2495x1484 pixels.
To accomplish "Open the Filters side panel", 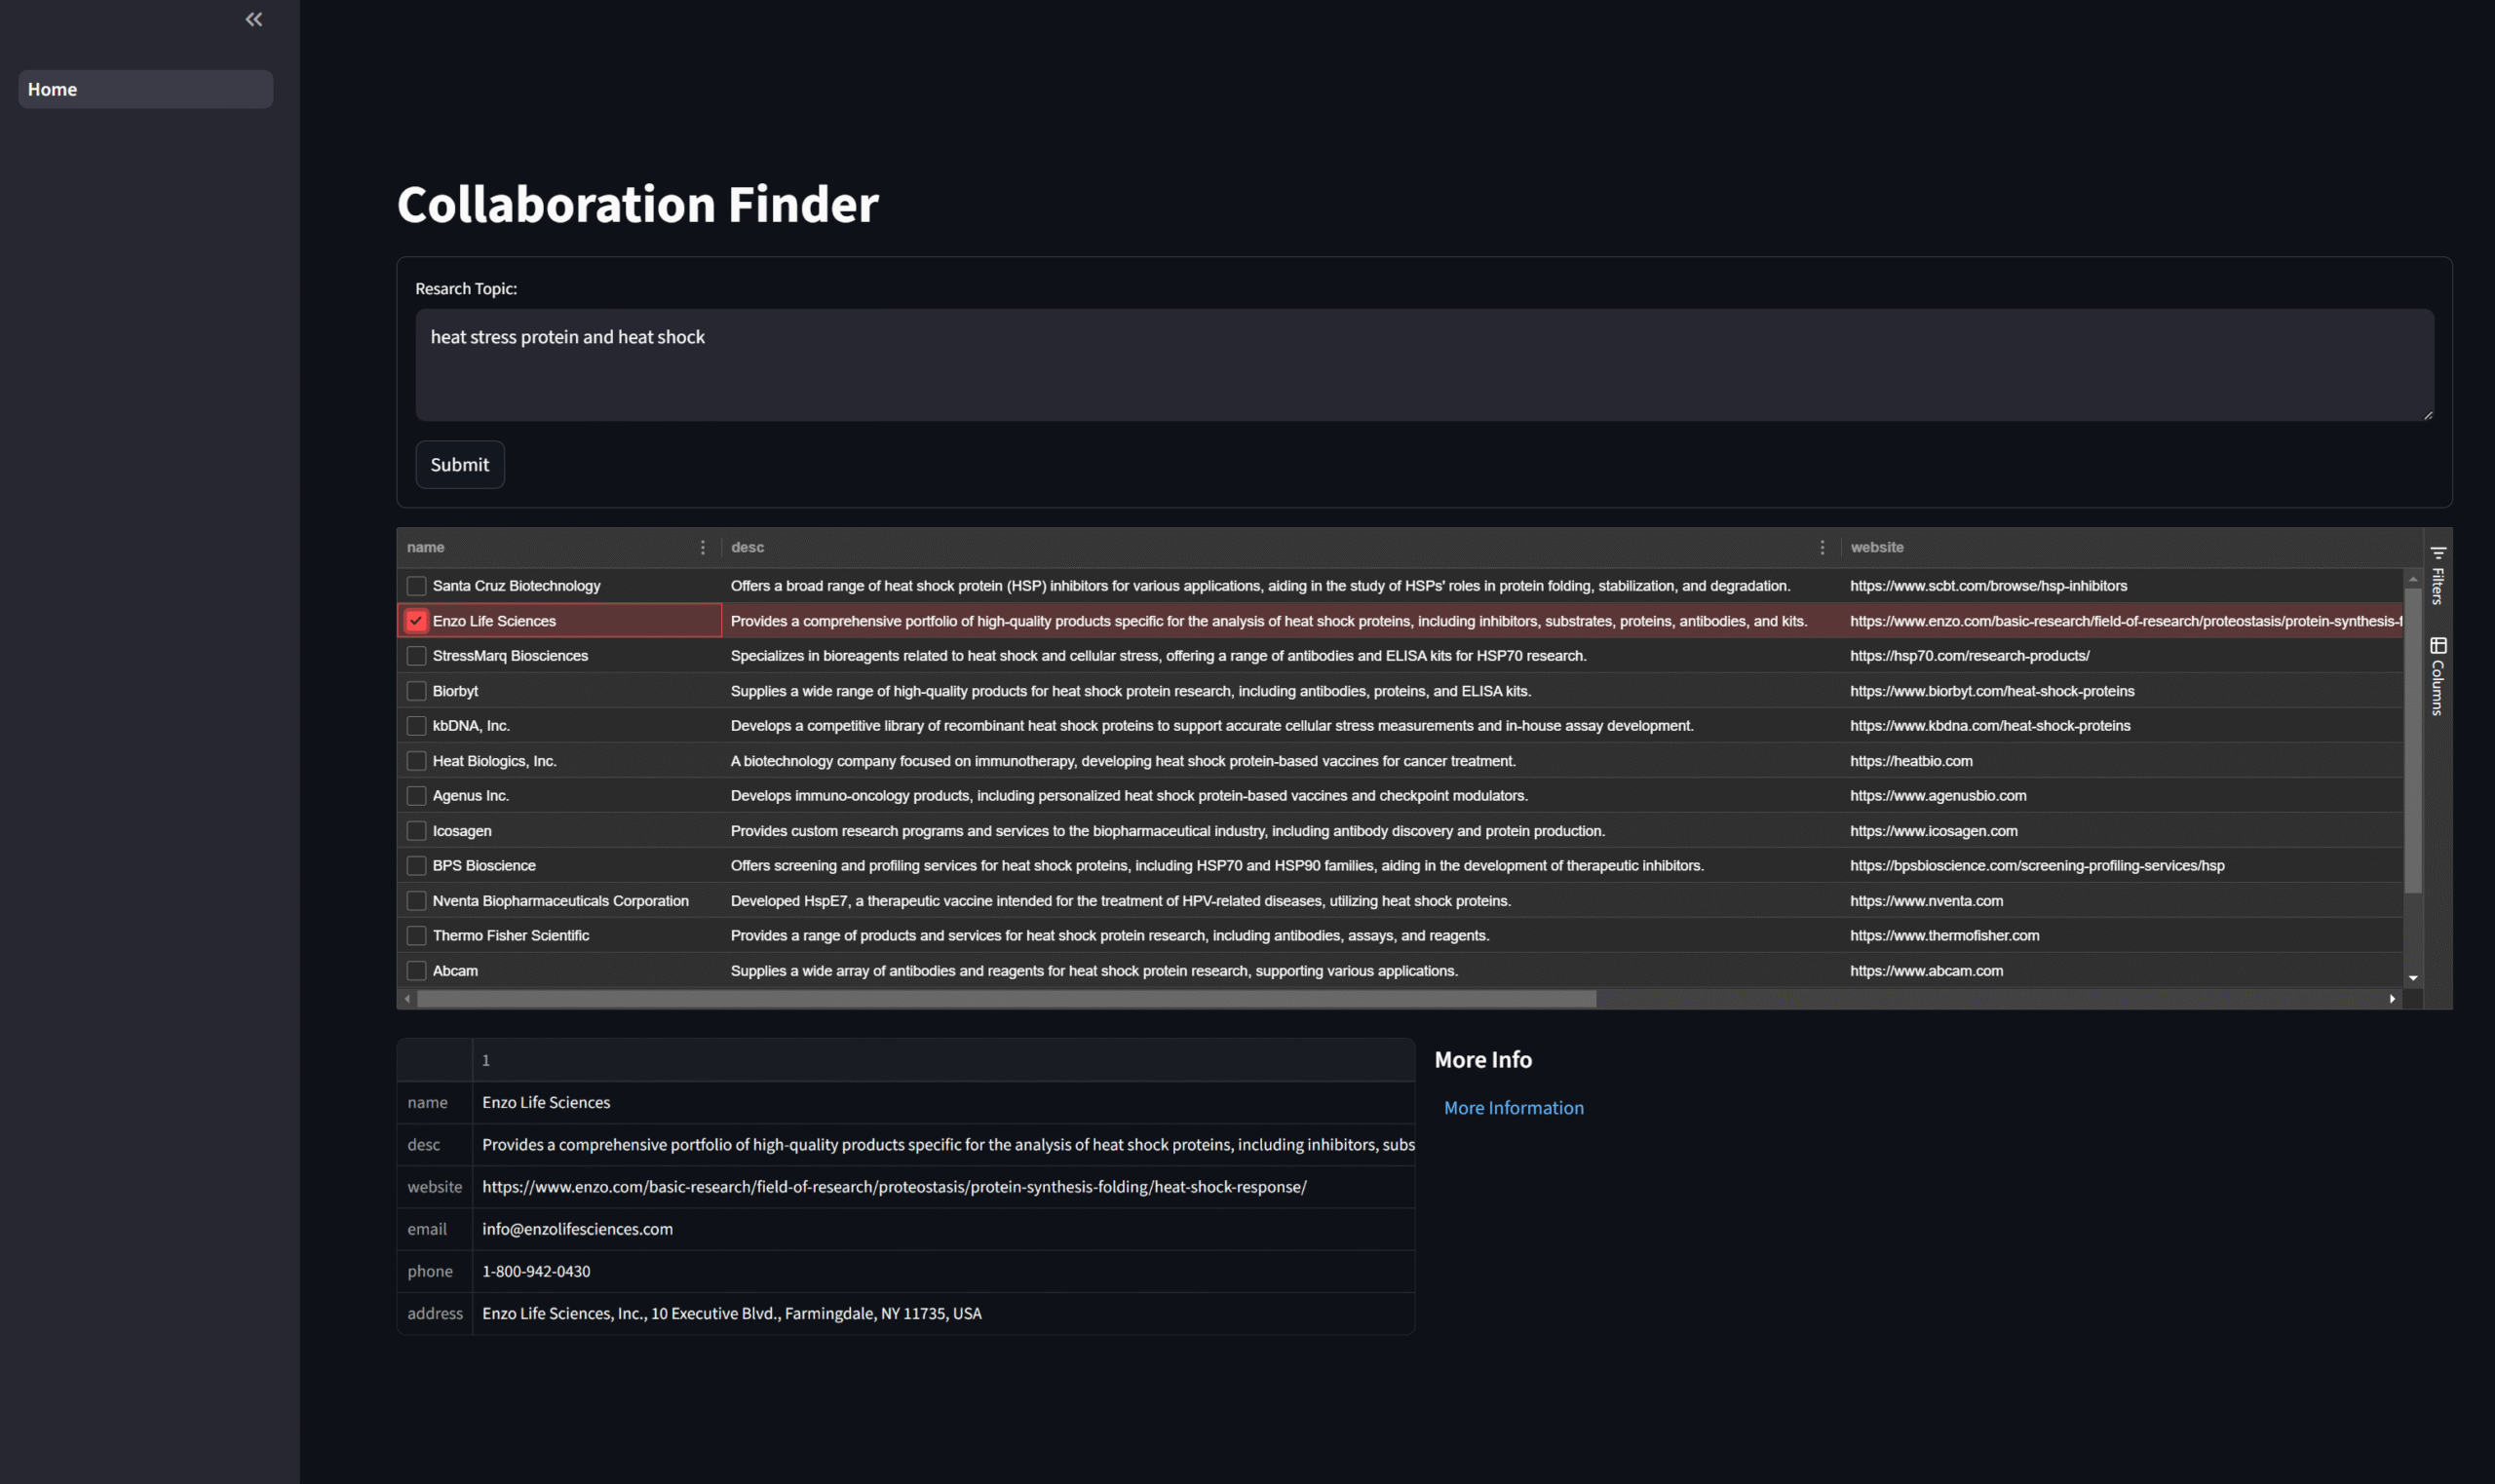I will point(2438,575).
